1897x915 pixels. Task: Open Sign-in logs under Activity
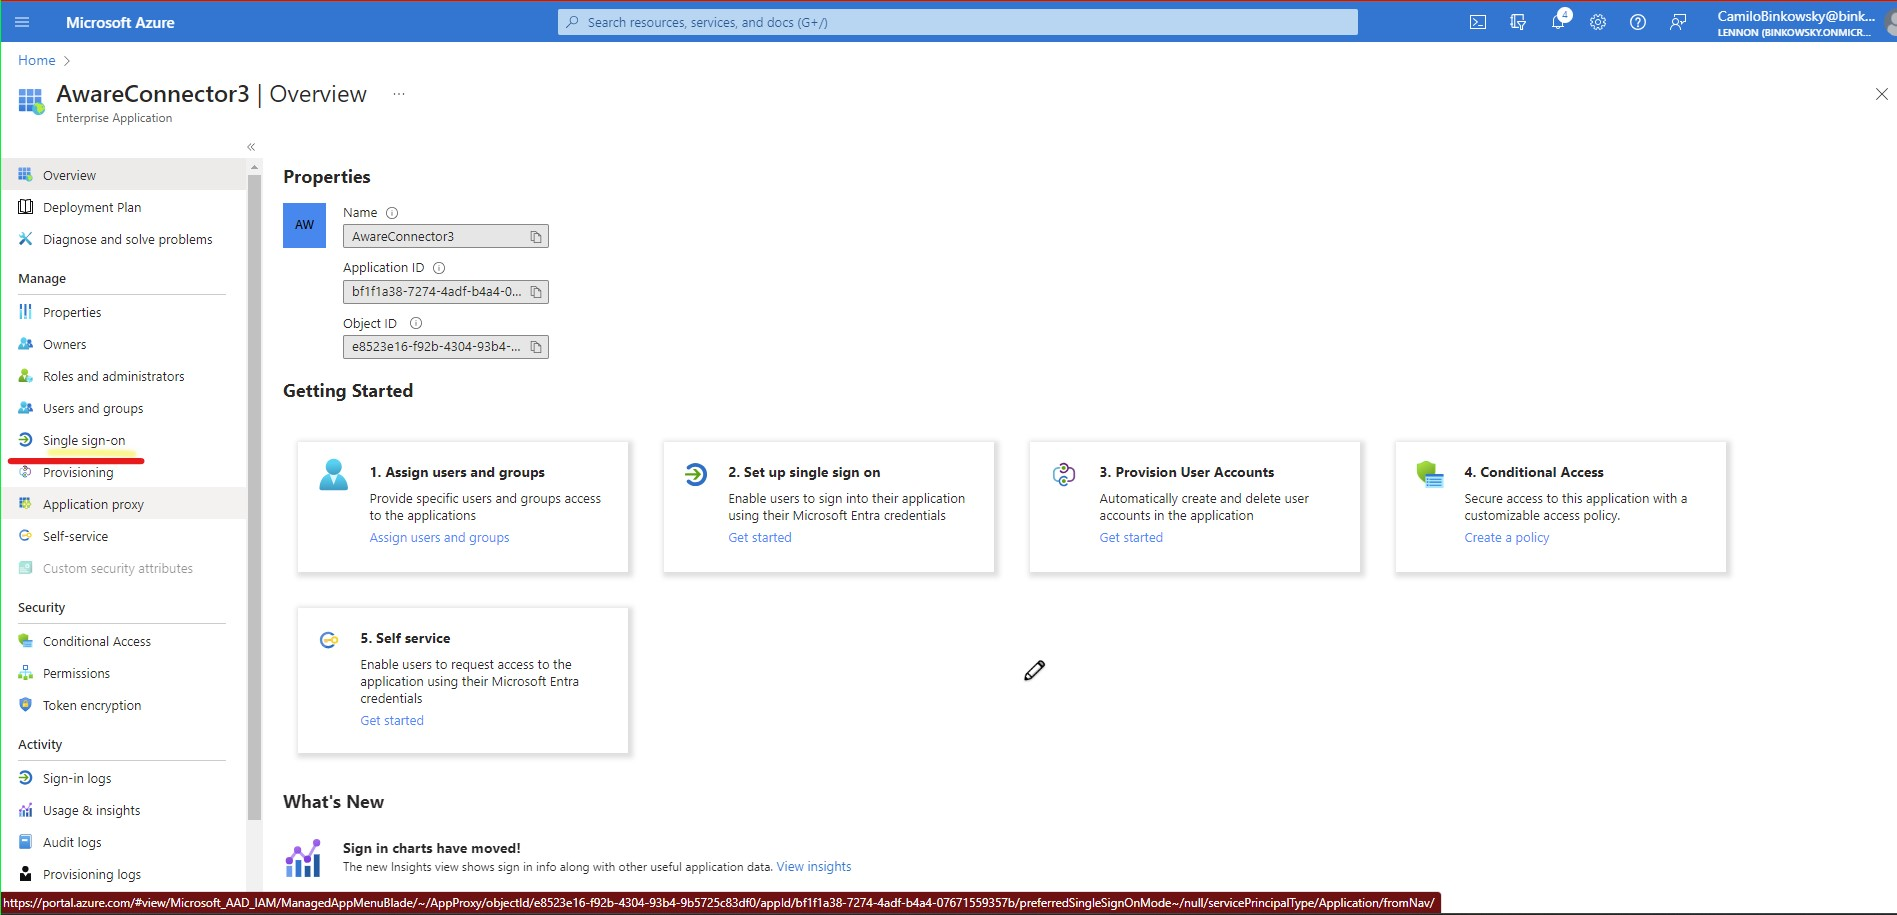pyautogui.click(x=77, y=777)
